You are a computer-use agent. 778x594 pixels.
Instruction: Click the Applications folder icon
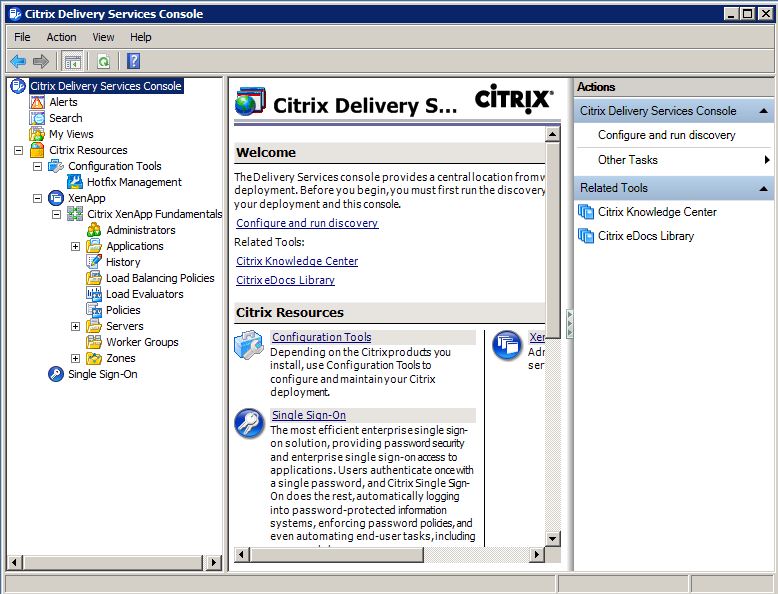(x=94, y=246)
